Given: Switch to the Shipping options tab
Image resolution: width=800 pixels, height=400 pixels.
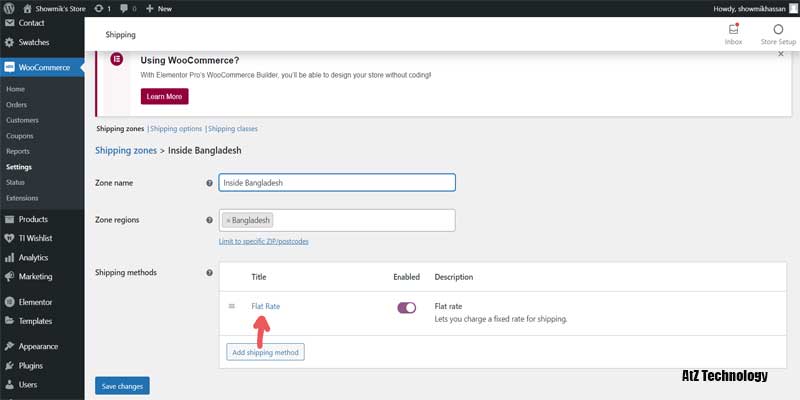Looking at the screenshot, I should pyautogui.click(x=175, y=129).
